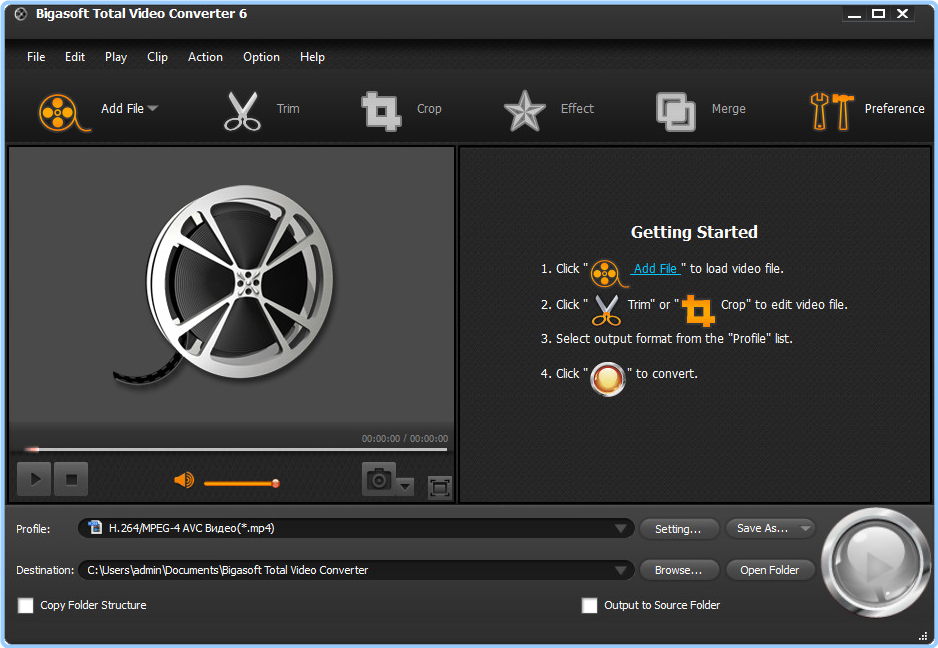The height and width of the screenshot is (648, 938).
Task: Enable Output to Source Folder checkbox
Action: [589, 606]
